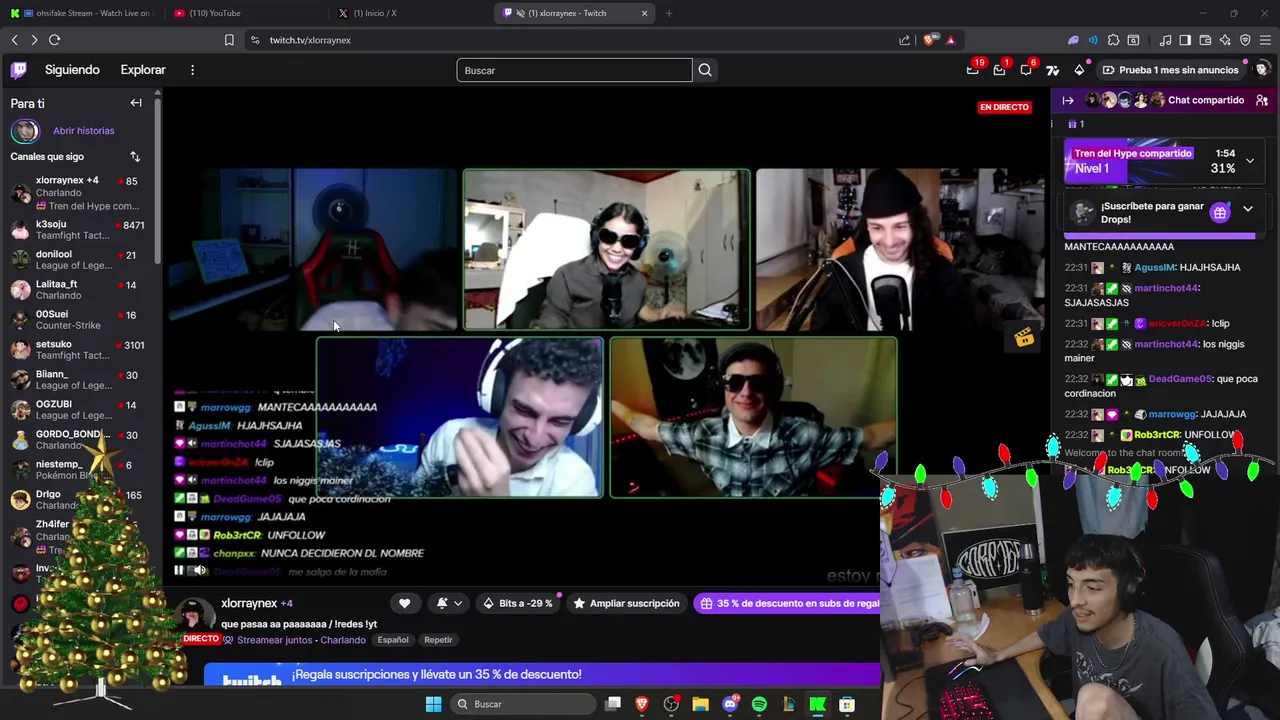Open File Explorer from the taskbar
1280x720 pixels.
[700, 704]
